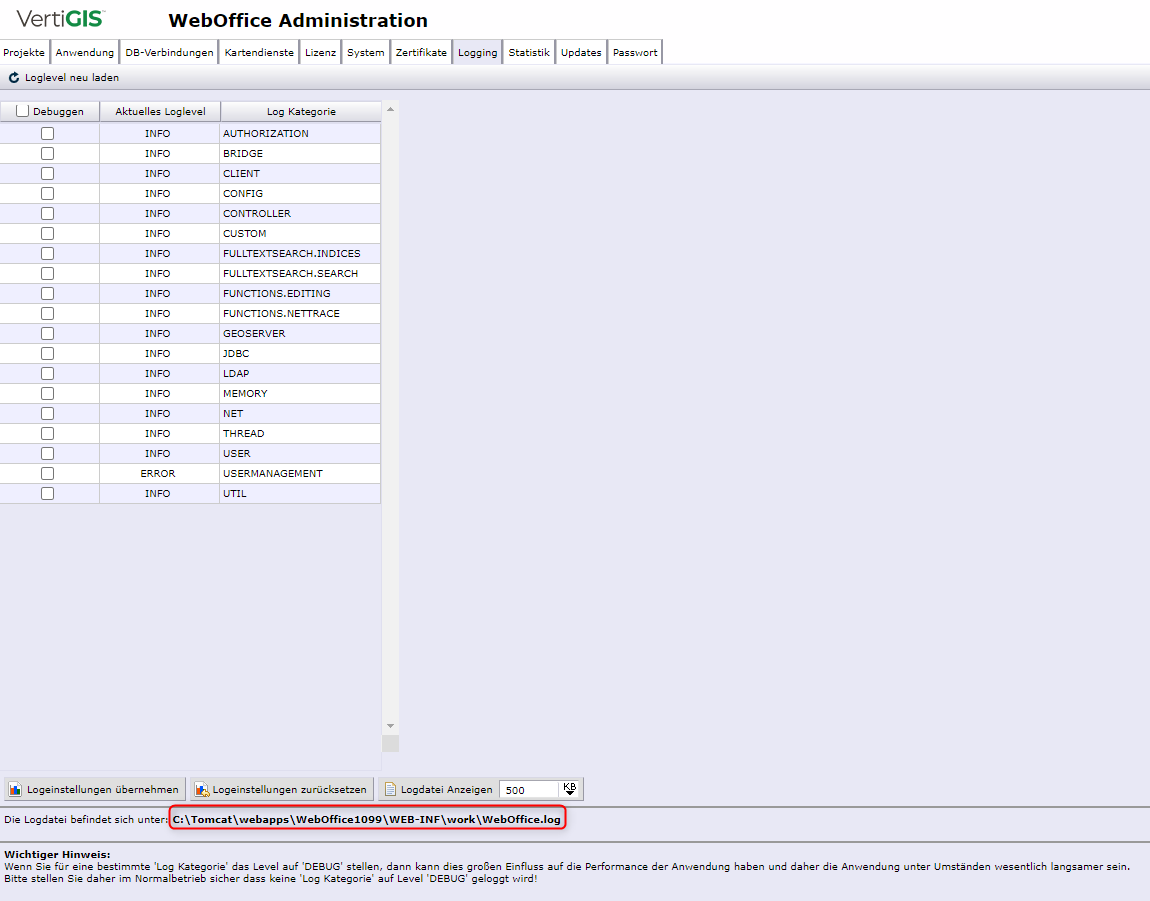
Task: Click the scroll down arrow of the log table
Action: point(390,726)
